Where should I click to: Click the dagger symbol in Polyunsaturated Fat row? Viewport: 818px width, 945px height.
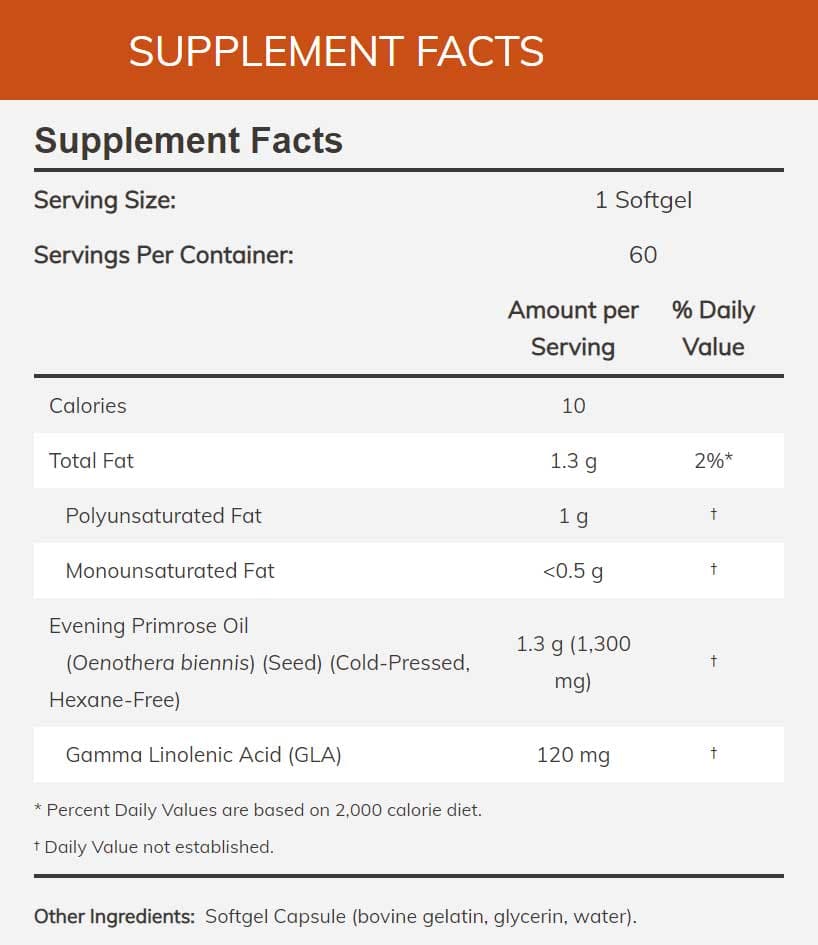click(713, 514)
